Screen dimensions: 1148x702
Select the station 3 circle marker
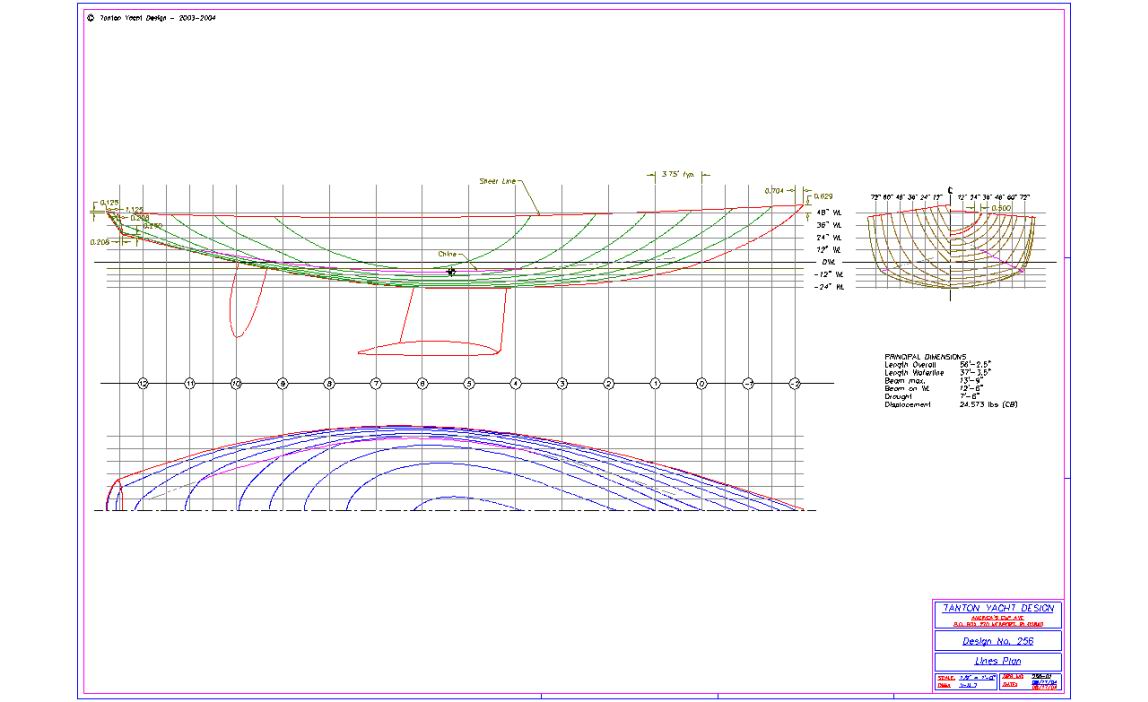562,383
